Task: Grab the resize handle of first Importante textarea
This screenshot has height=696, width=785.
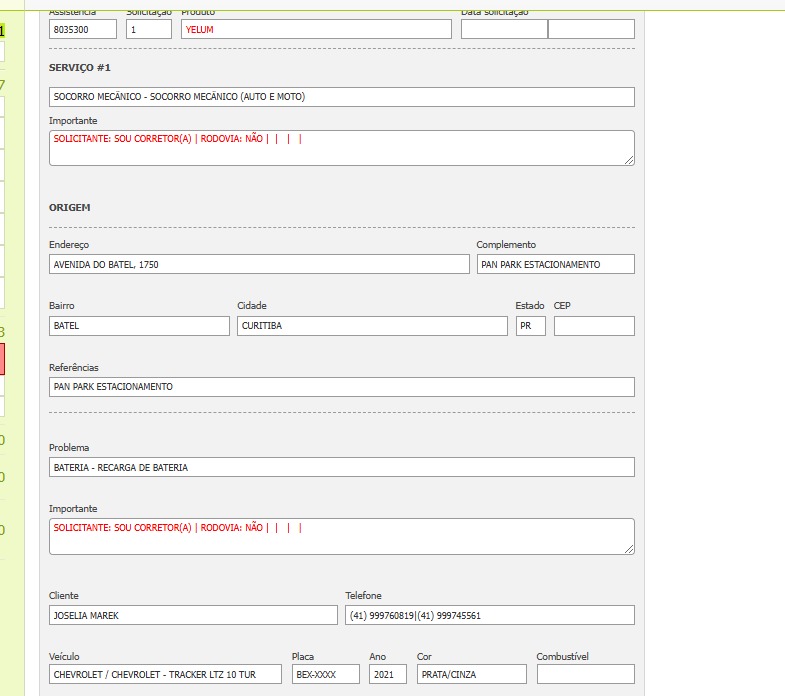Action: pyautogui.click(x=629, y=160)
